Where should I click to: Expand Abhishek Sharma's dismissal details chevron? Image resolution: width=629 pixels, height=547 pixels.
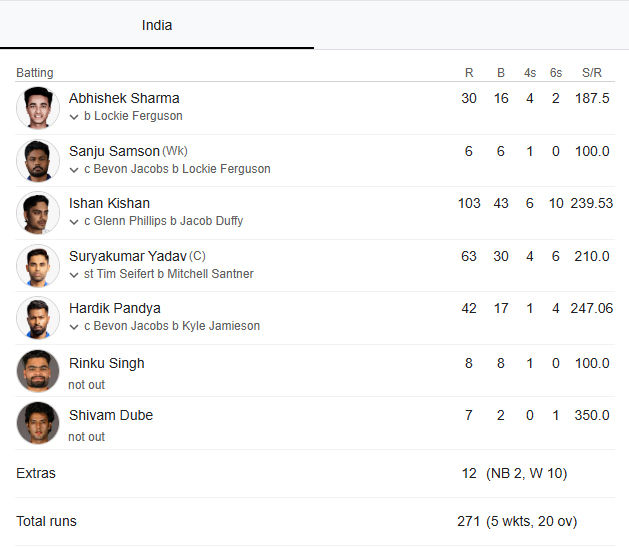(x=74, y=117)
